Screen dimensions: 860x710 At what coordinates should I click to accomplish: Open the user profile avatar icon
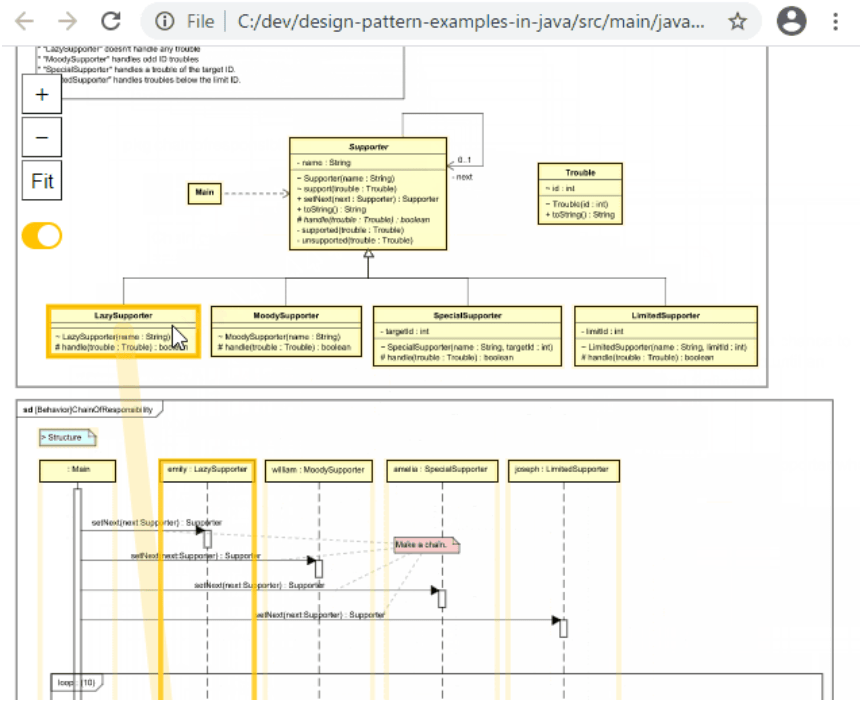point(792,21)
